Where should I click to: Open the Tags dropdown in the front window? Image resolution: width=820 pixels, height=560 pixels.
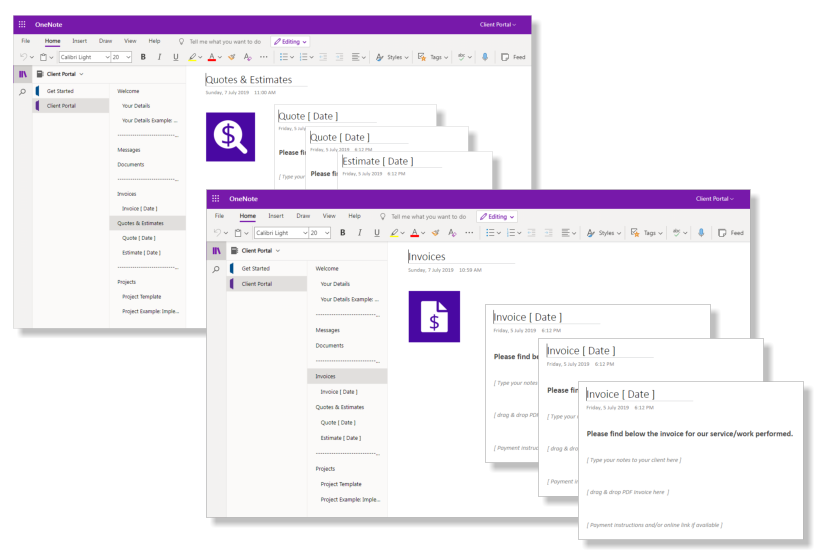click(x=647, y=233)
